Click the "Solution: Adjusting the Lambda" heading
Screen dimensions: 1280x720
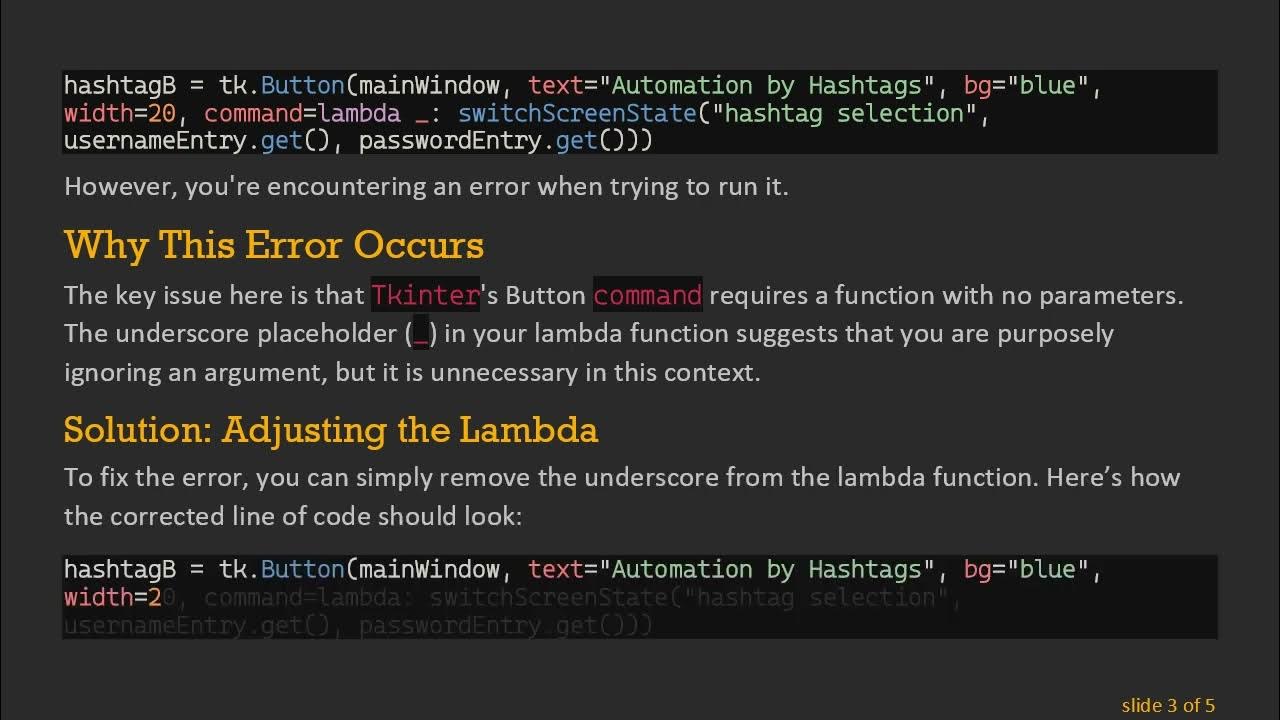coord(330,430)
